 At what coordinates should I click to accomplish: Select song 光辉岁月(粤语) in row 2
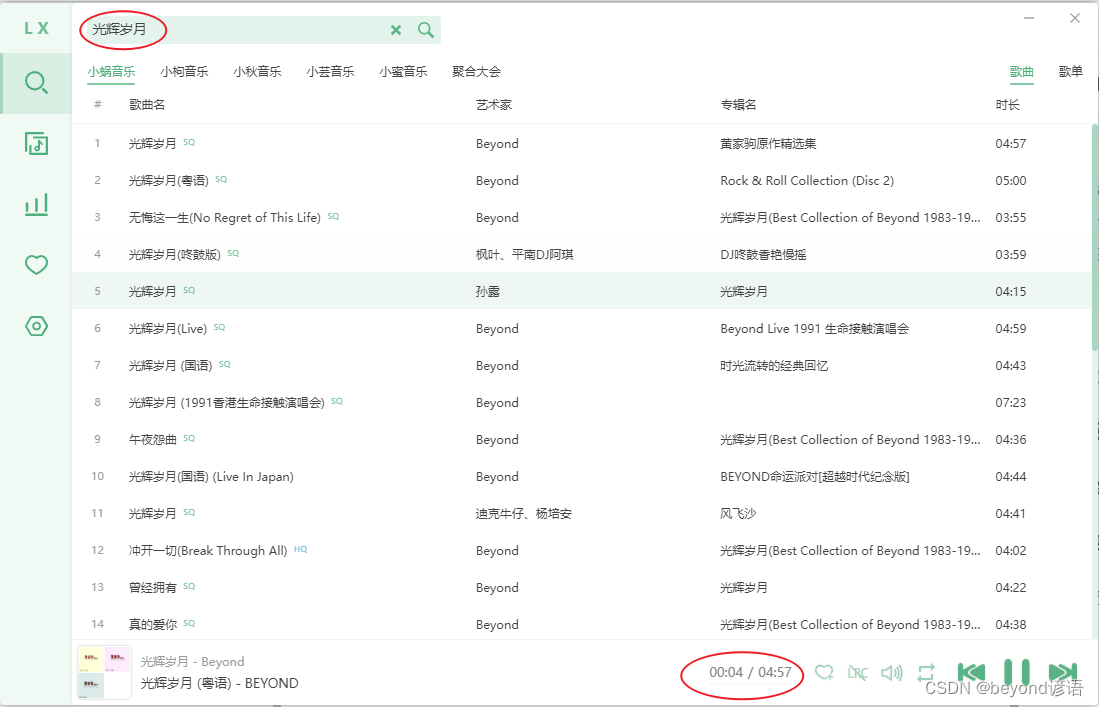click(x=582, y=181)
